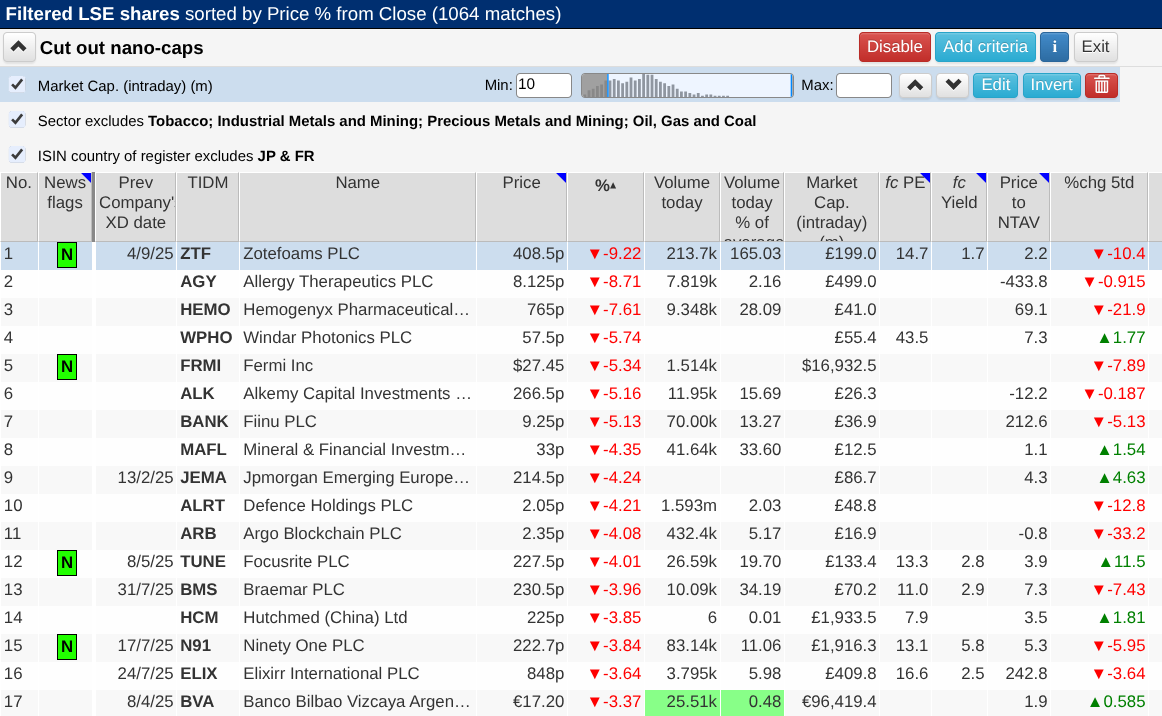Click Hutchmed (China) Ltd name
Image resolution: width=1162 pixels, height=716 pixels.
pos(325,618)
